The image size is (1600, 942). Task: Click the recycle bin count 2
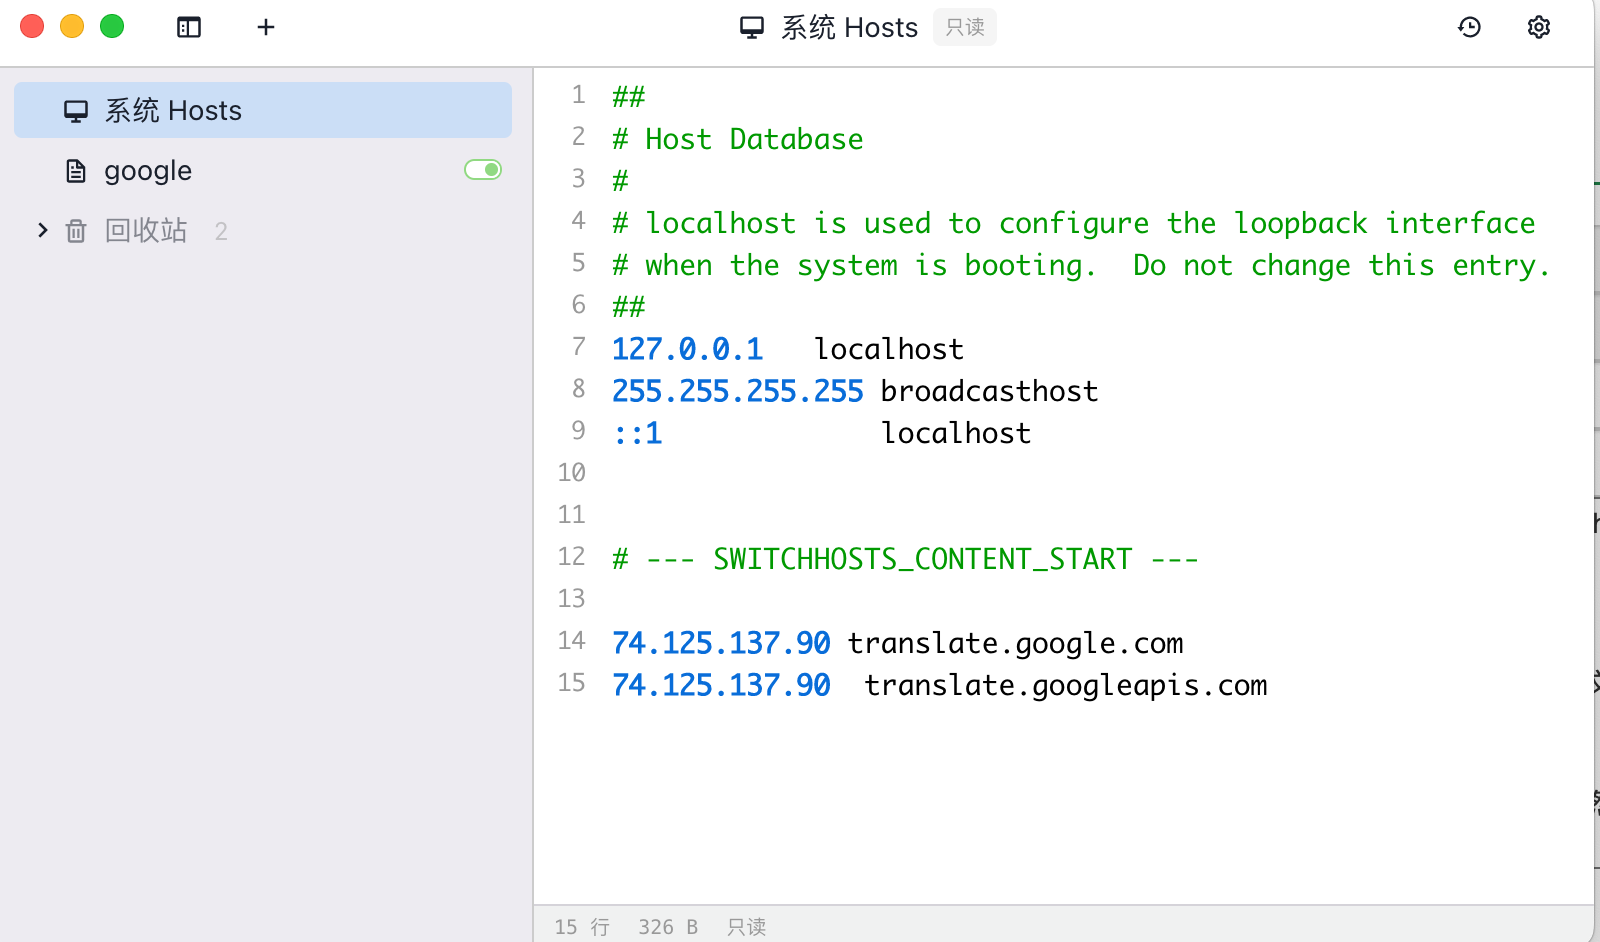(x=221, y=232)
